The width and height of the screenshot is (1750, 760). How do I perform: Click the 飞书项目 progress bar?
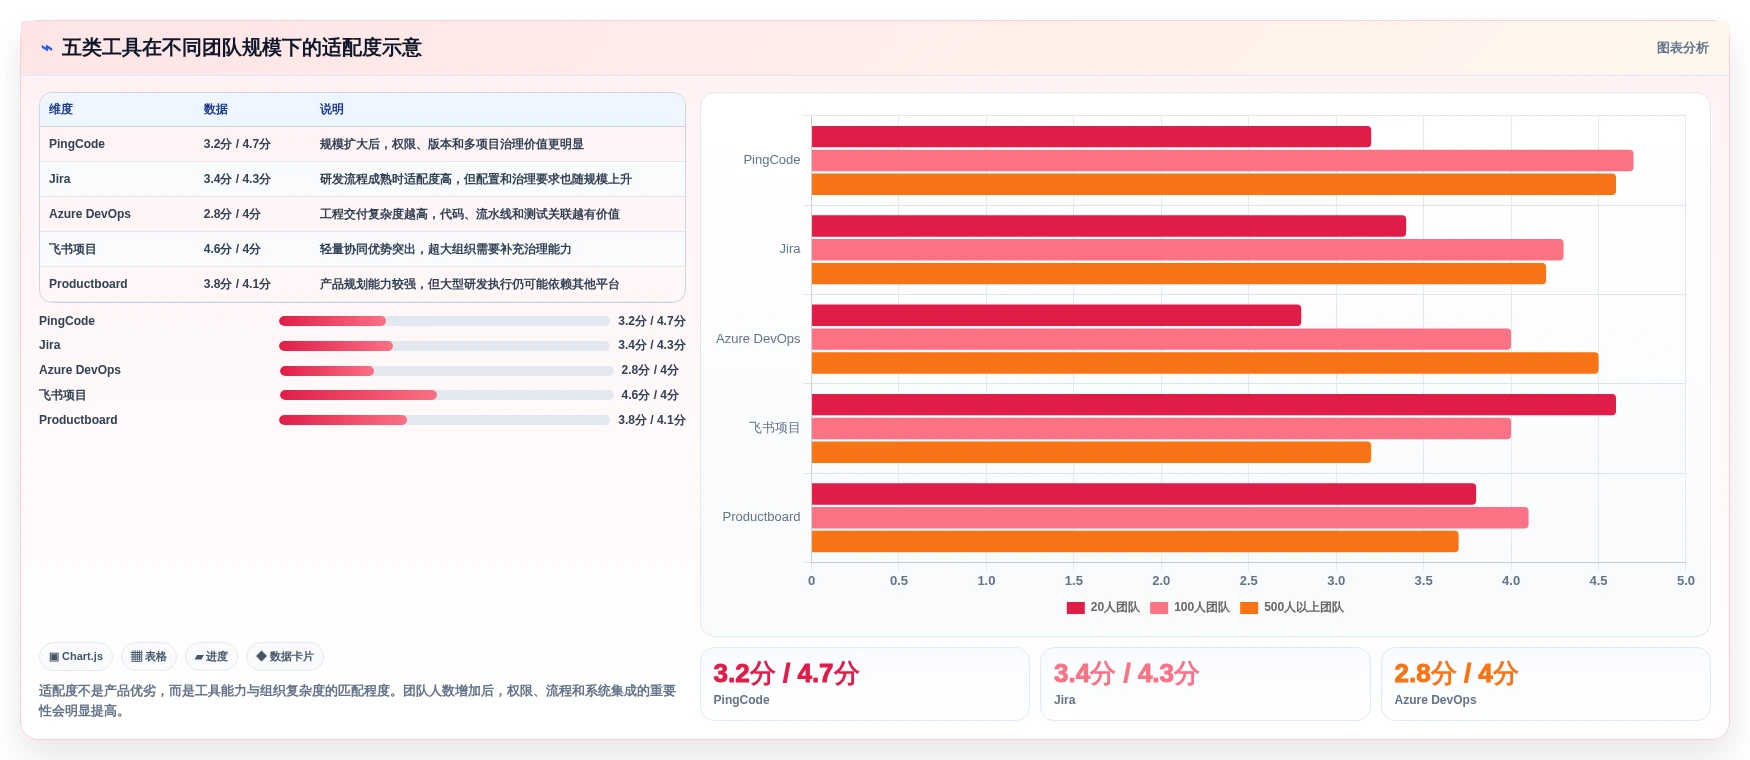pos(446,395)
